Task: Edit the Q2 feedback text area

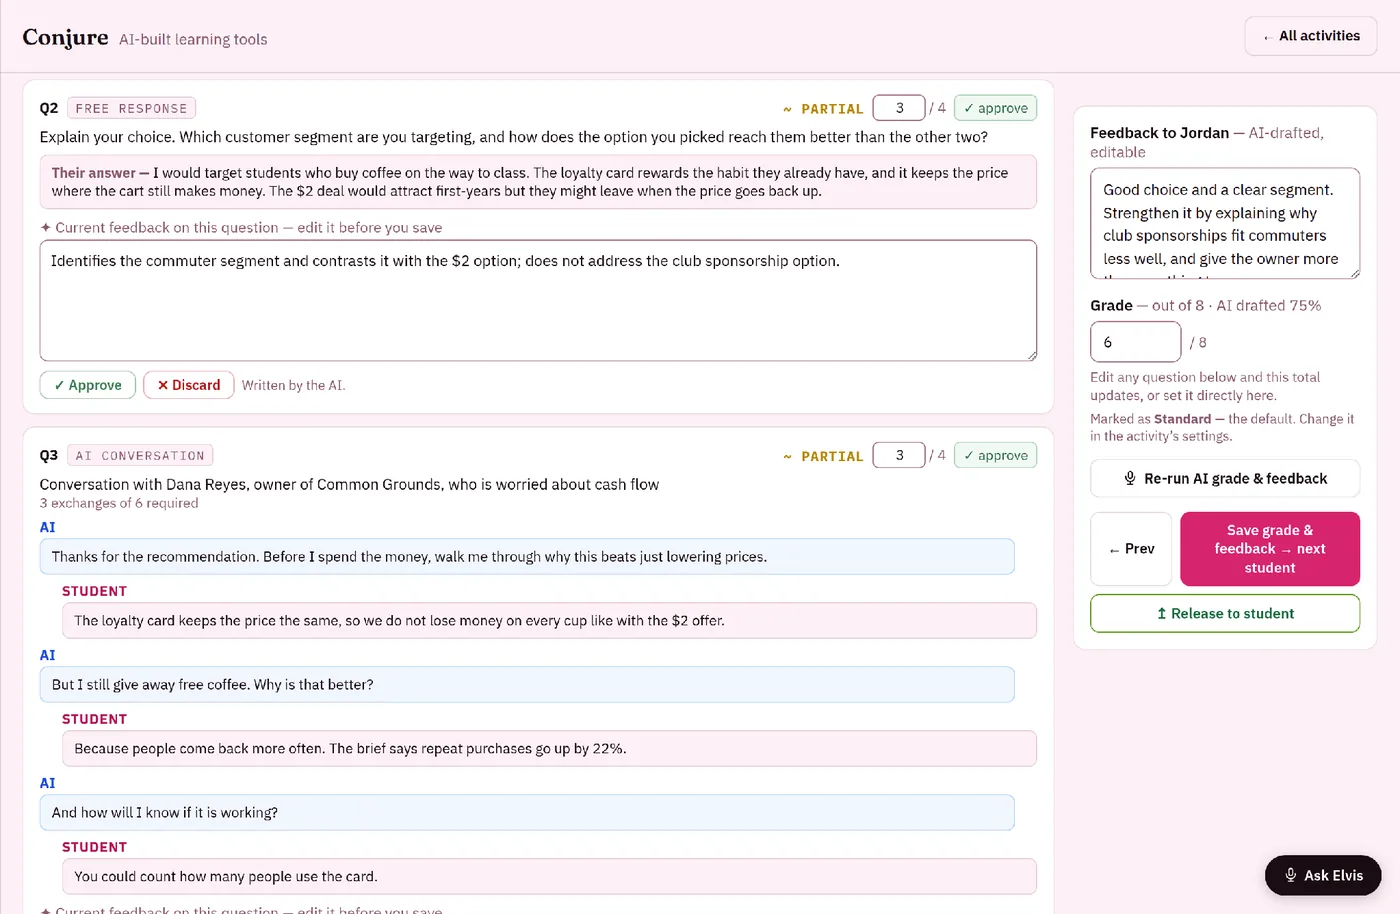Action: 538,300
